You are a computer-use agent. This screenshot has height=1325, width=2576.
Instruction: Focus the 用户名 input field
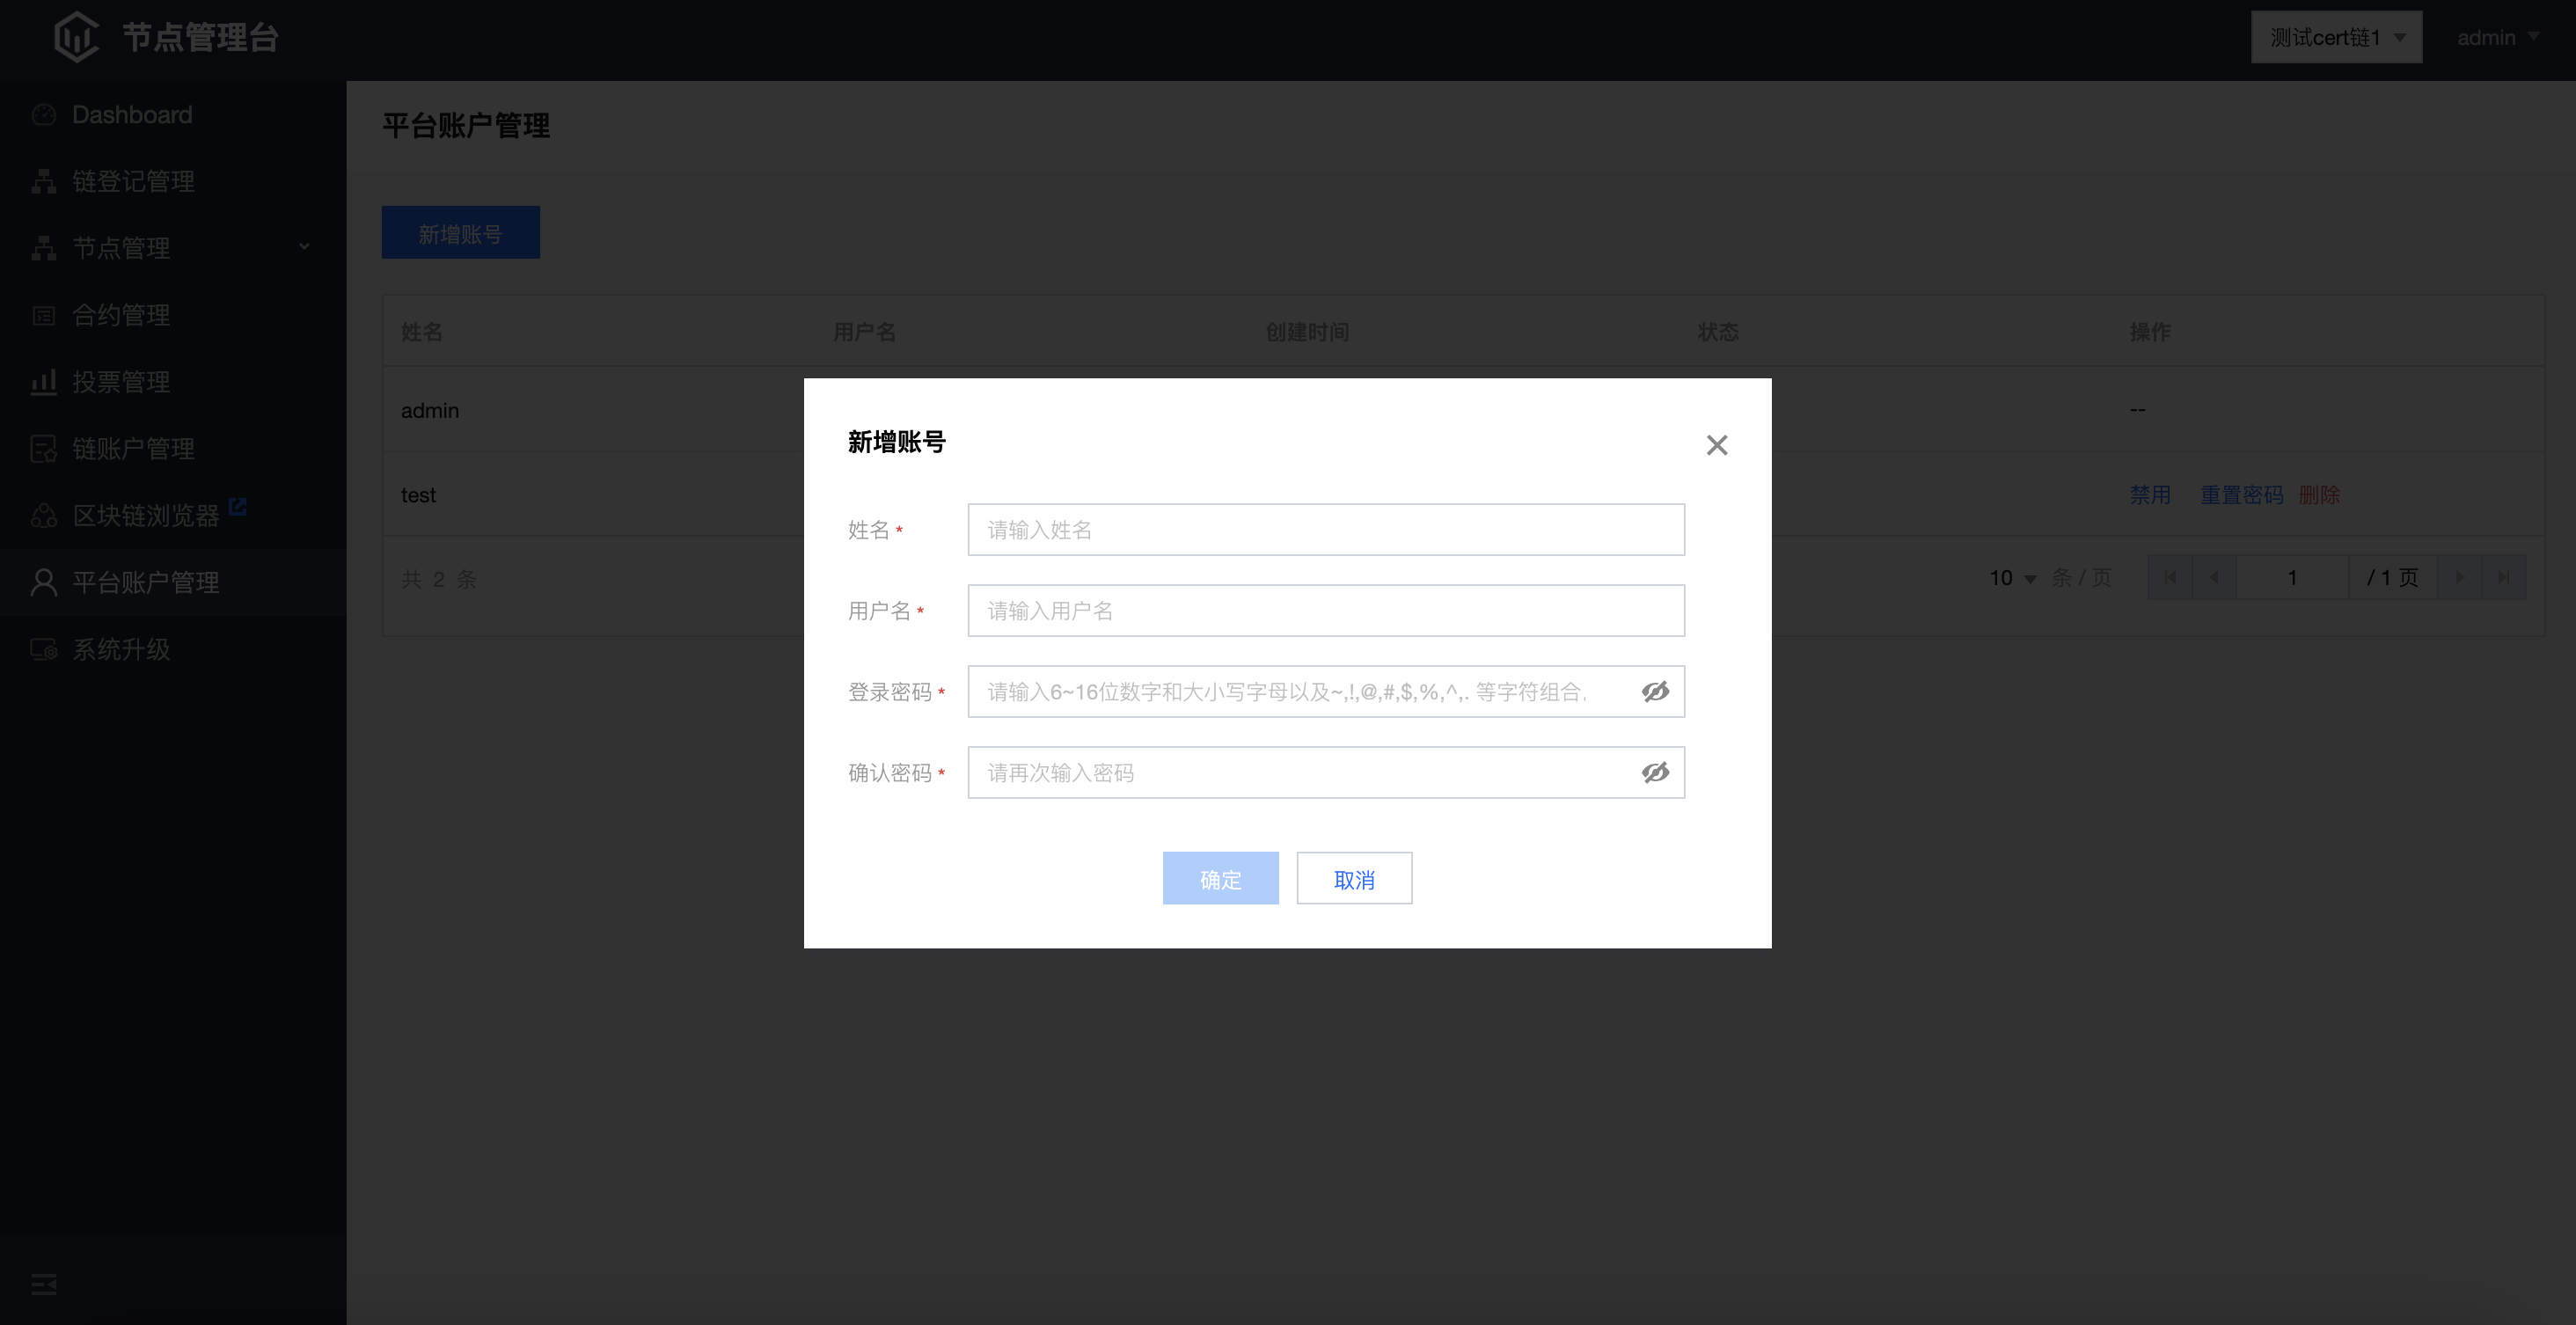(1326, 611)
